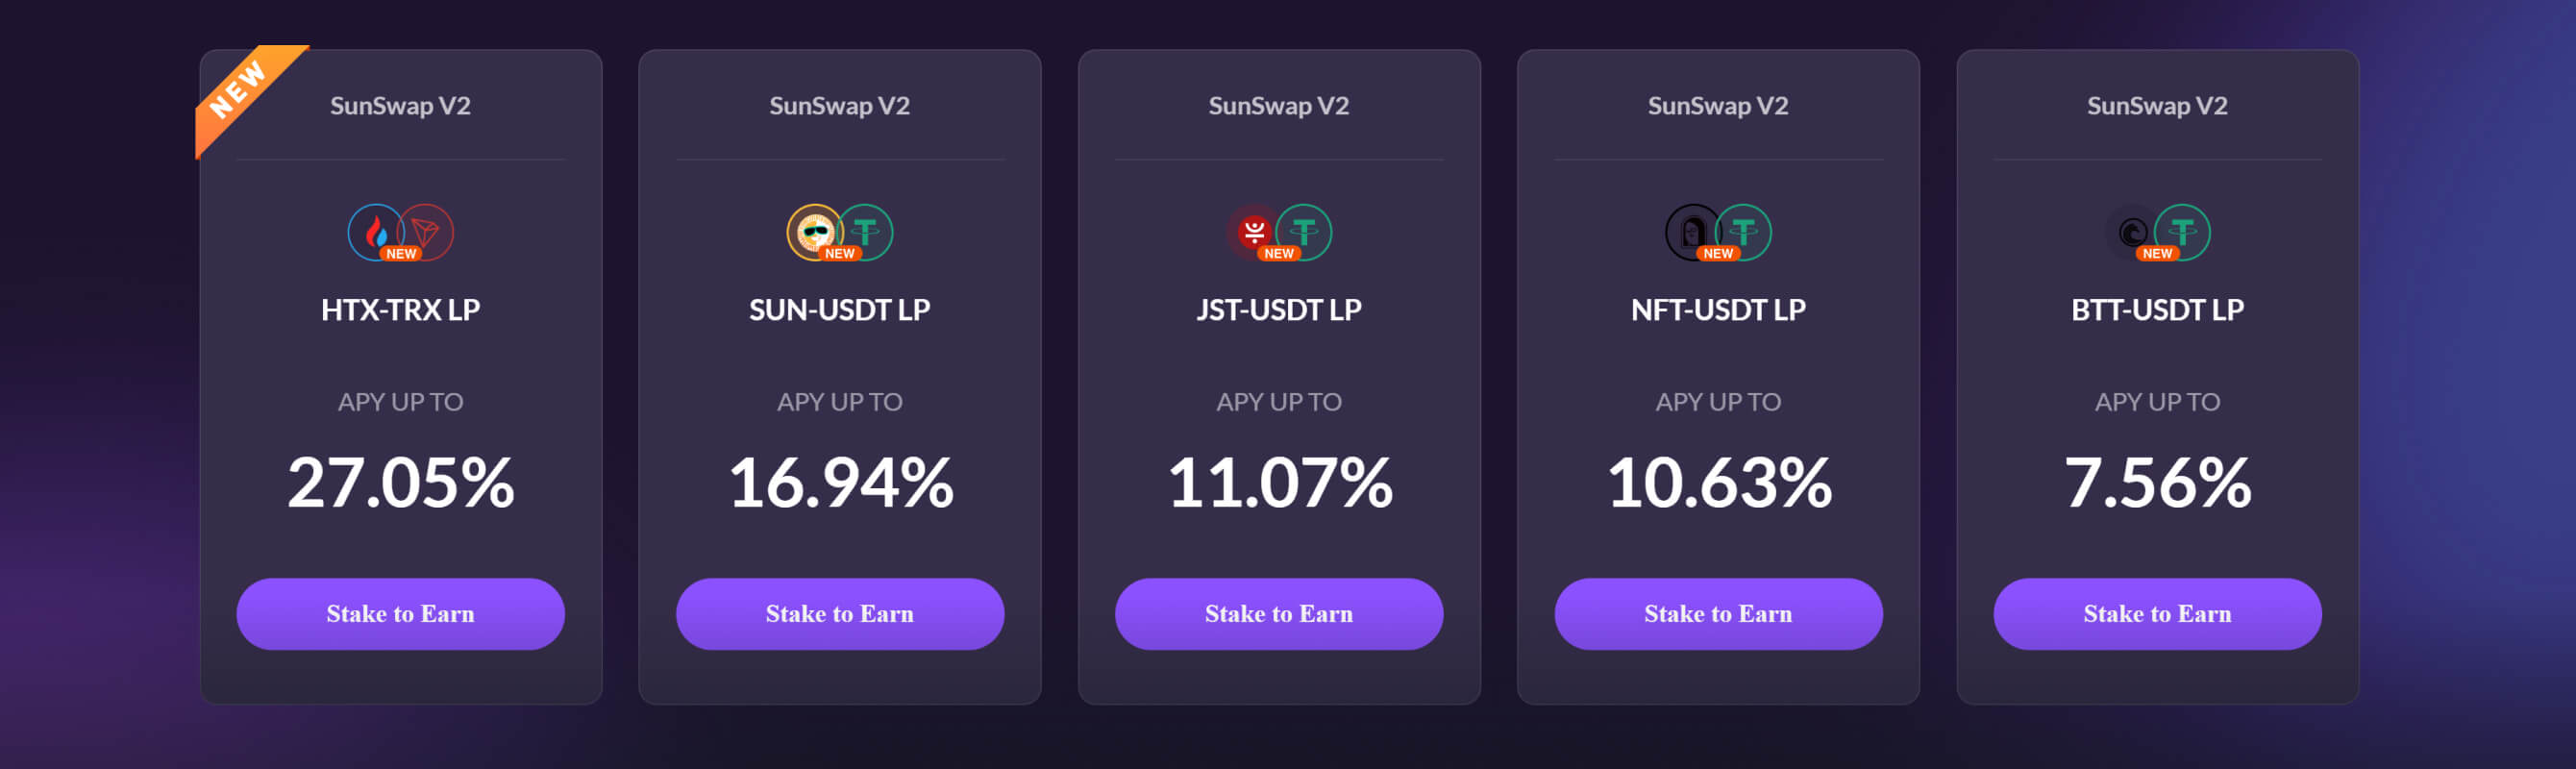
Task: Click USDT icon in JST-USDT card
Action: [1306, 231]
